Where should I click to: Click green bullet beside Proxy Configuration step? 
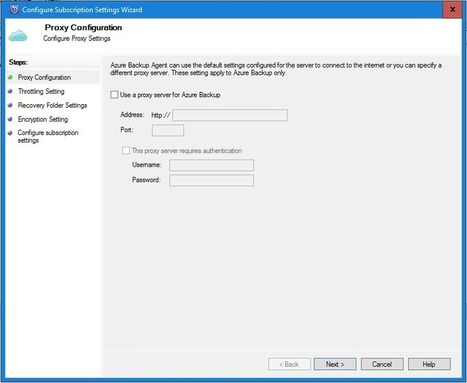point(10,77)
